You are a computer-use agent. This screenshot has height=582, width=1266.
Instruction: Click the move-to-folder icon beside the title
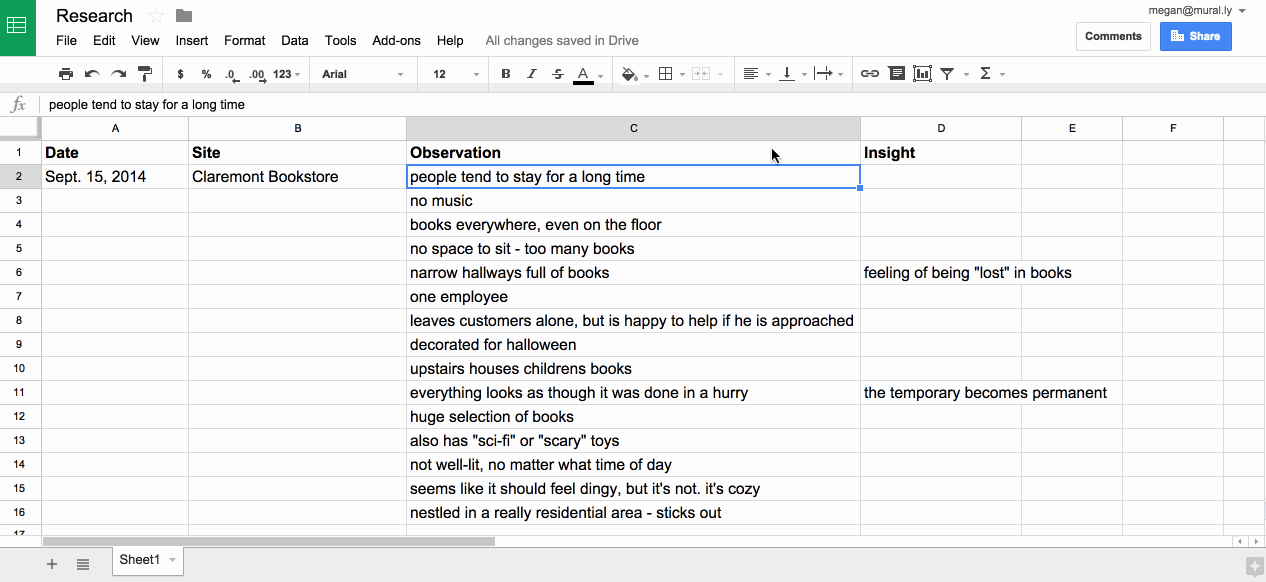tap(184, 15)
